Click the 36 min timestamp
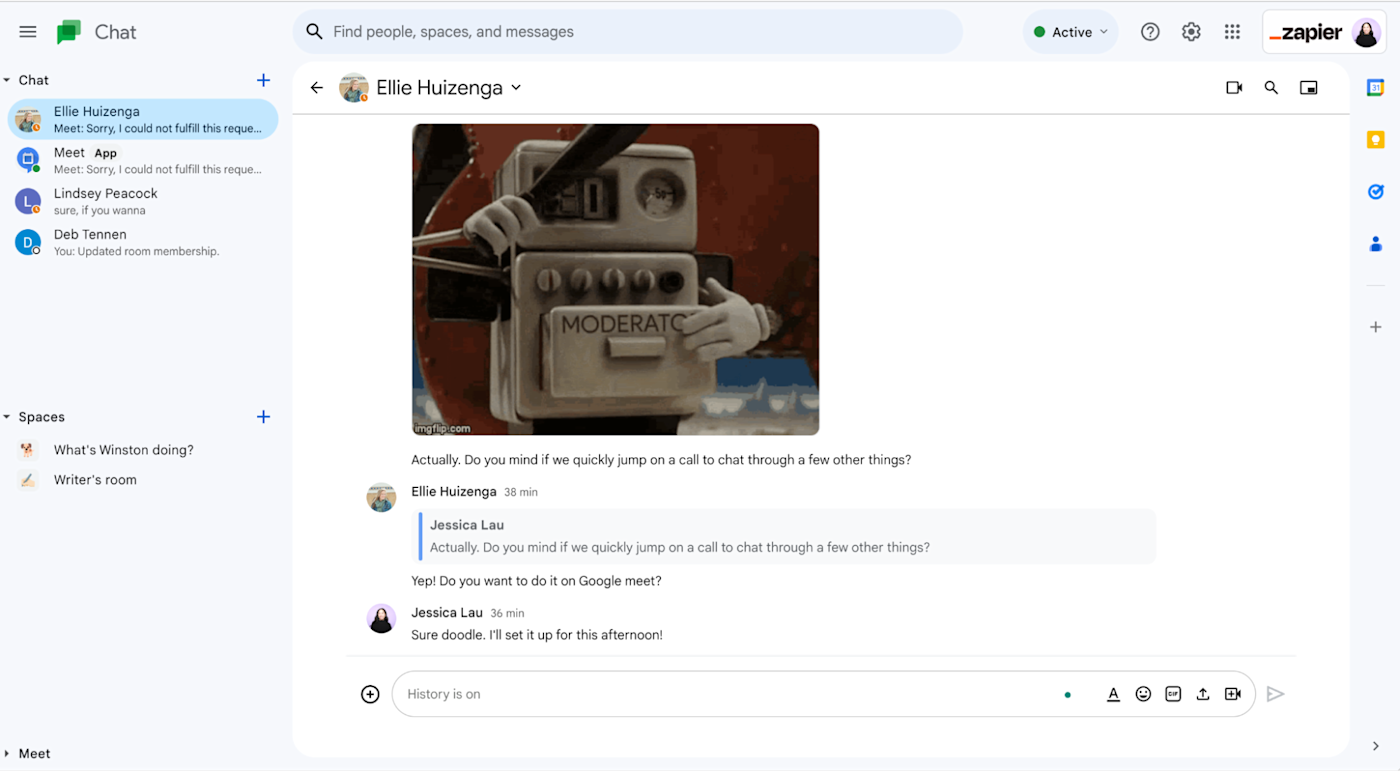The height and width of the screenshot is (771, 1400). 507,613
